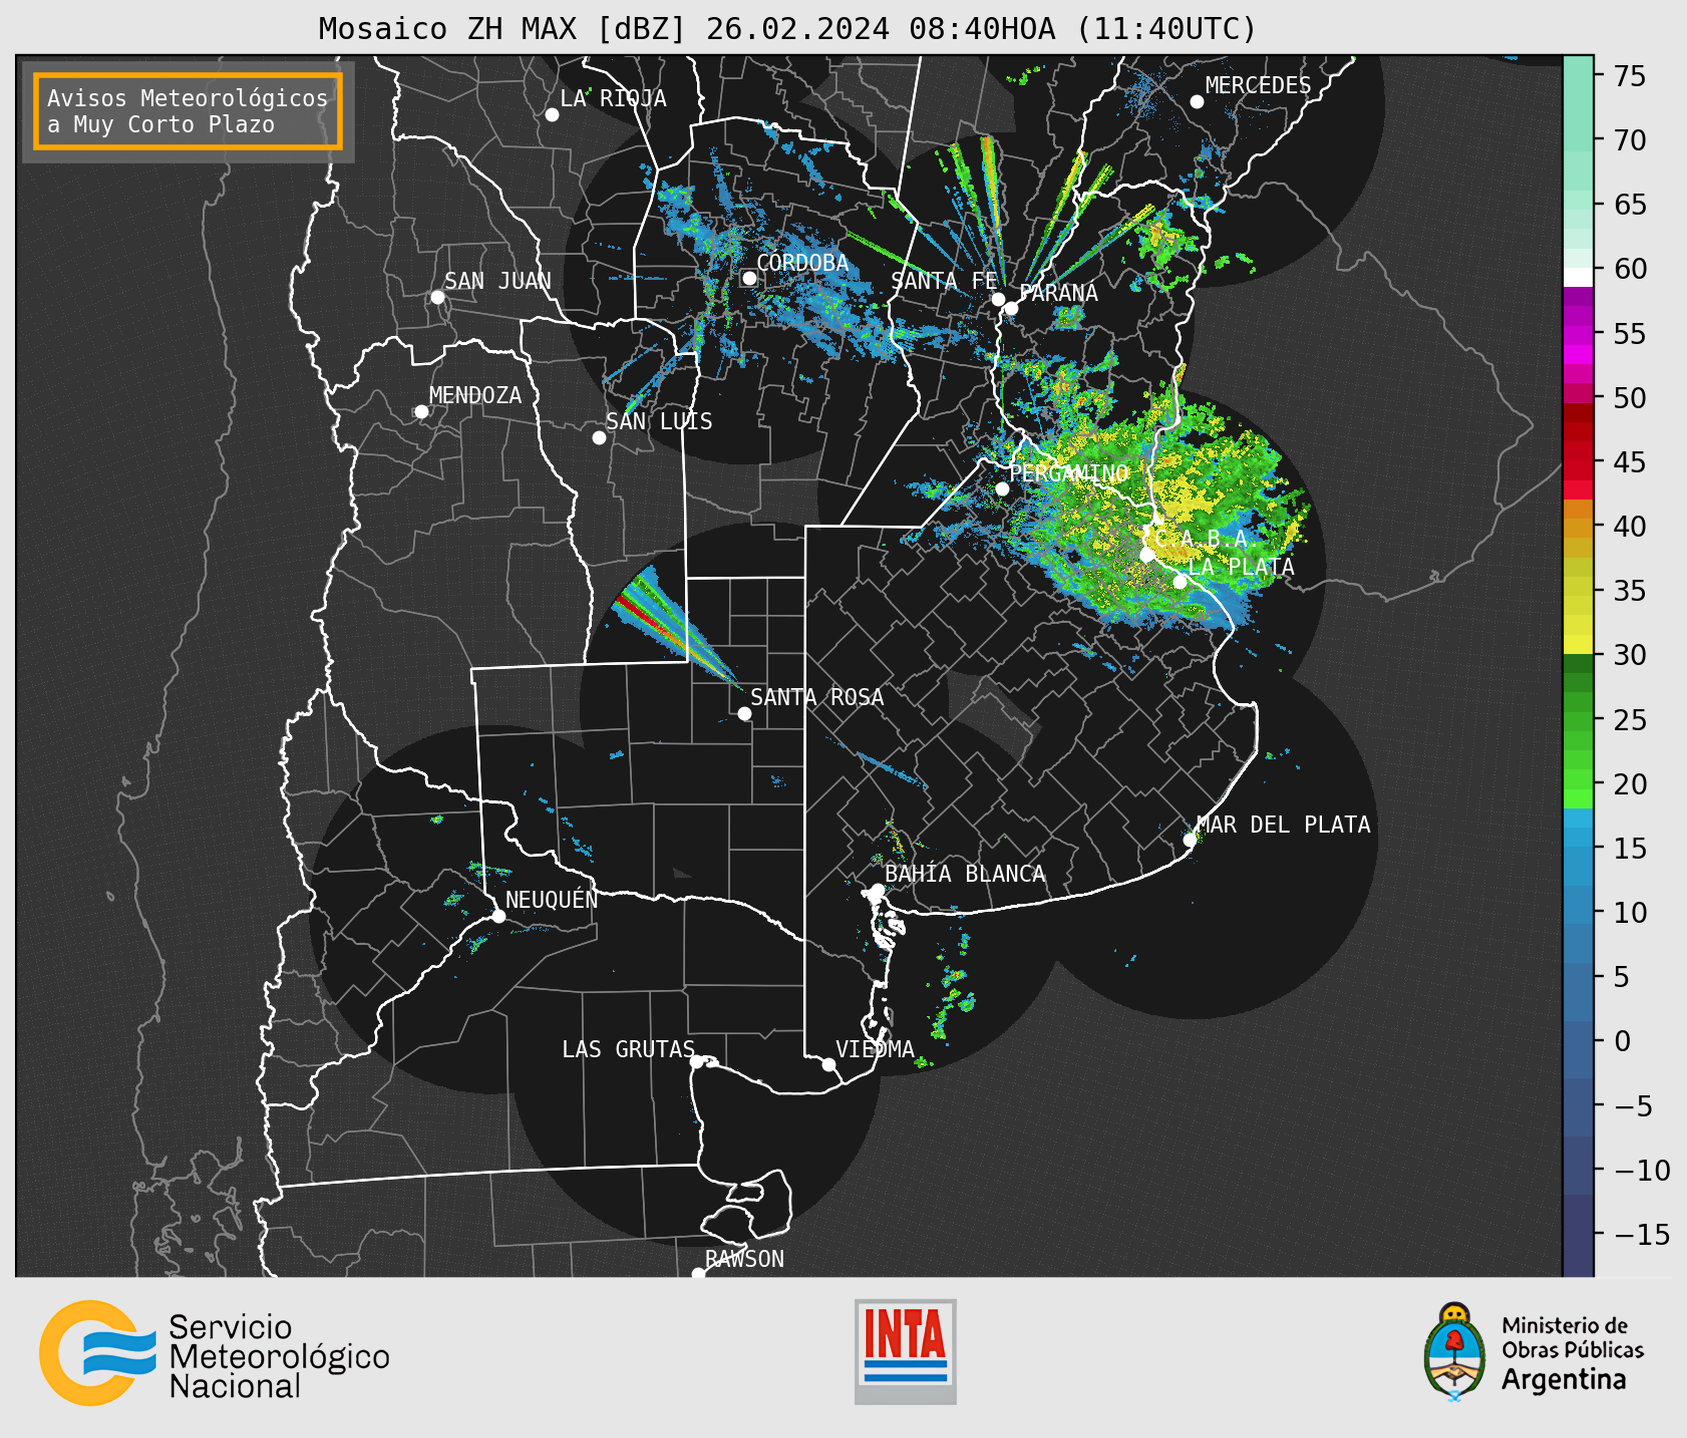1687x1438 pixels.
Task: Click the SAN LUIS city marker dot
Action: click(x=599, y=438)
